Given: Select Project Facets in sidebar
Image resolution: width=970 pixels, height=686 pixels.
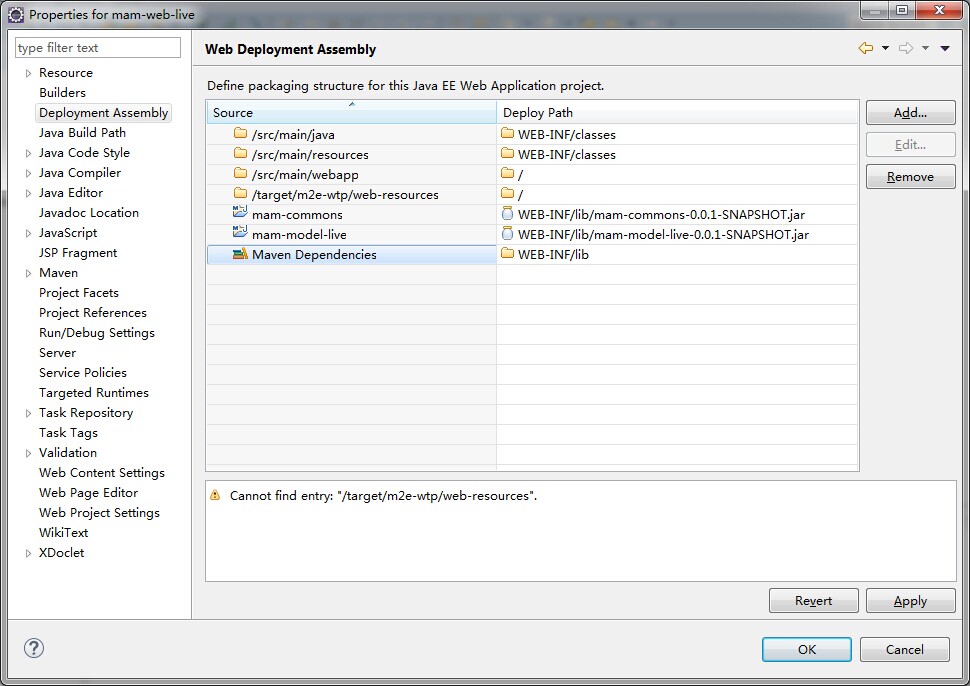Looking at the screenshot, I should coord(79,293).
